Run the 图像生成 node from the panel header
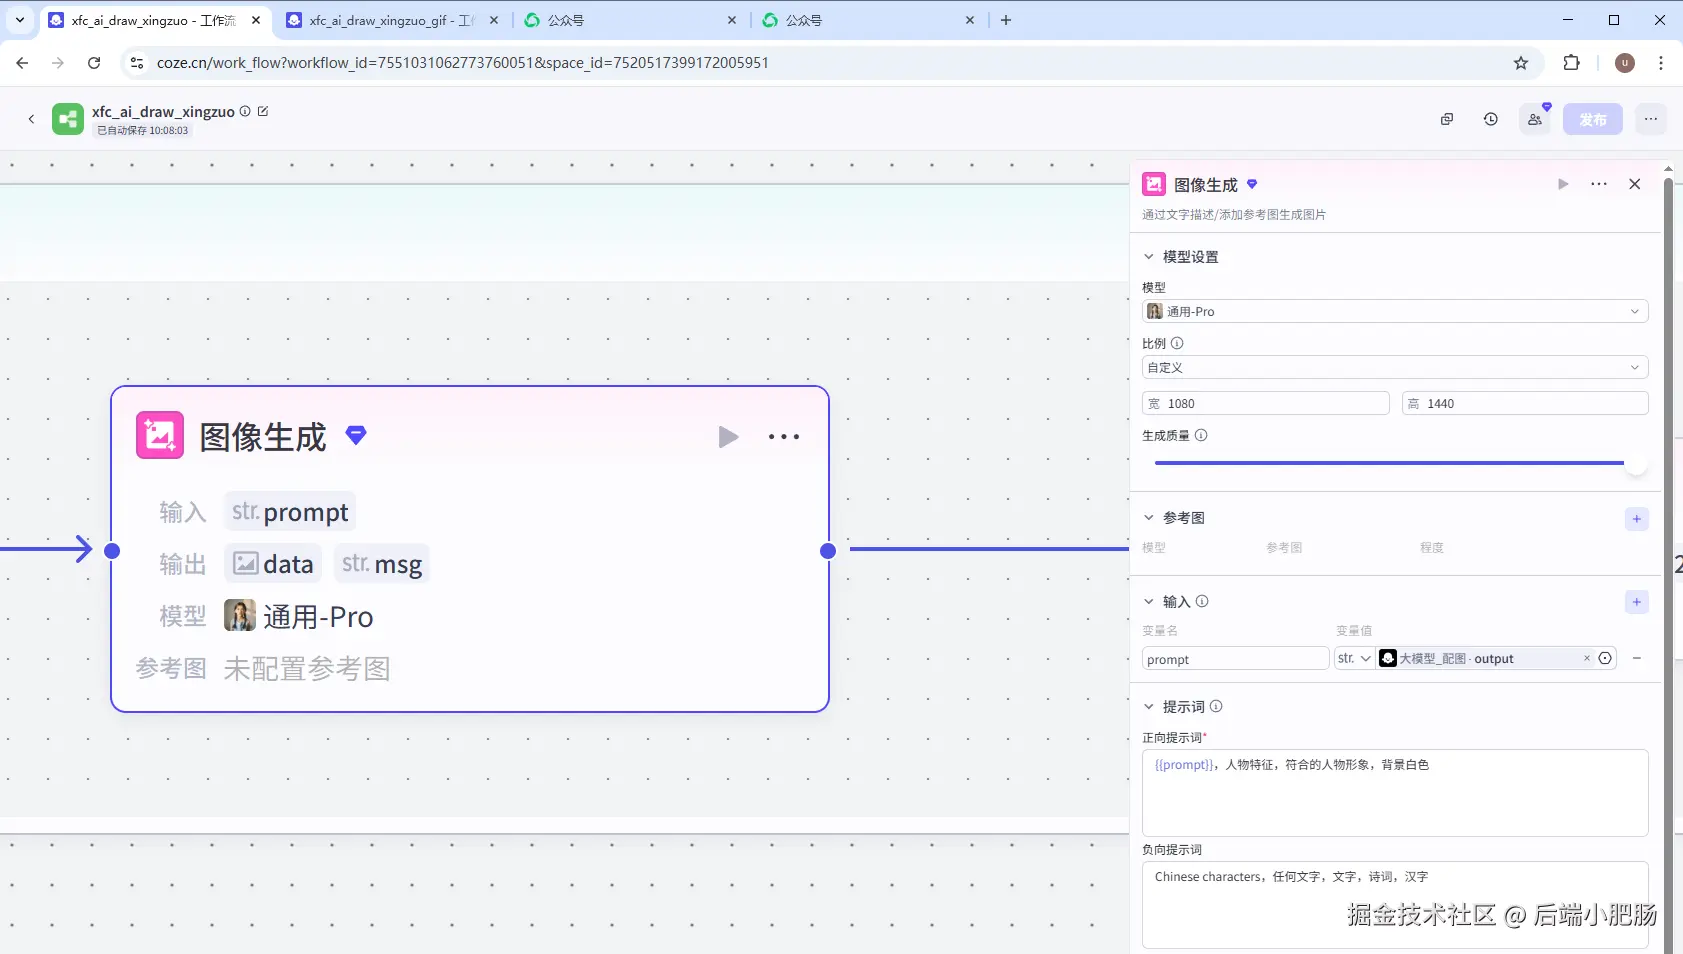The width and height of the screenshot is (1683, 954). pos(1563,184)
